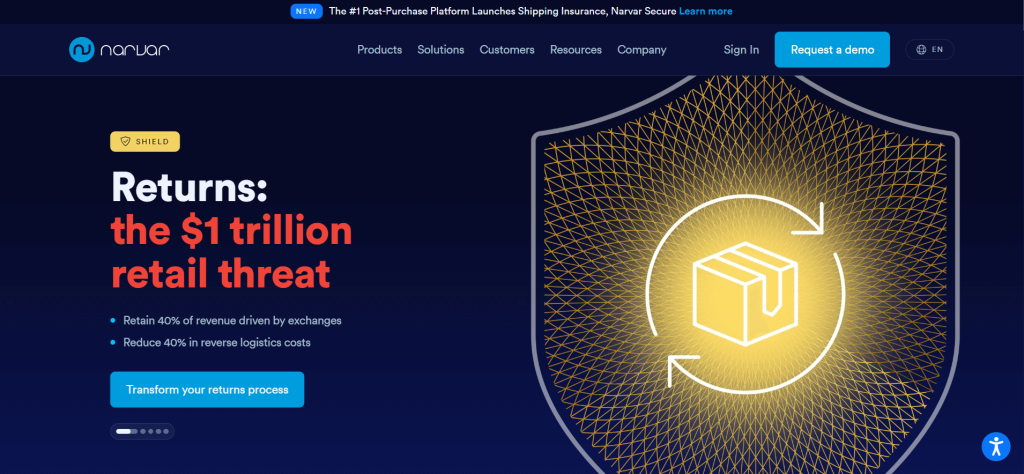Click the Request a demo button

tap(832, 50)
